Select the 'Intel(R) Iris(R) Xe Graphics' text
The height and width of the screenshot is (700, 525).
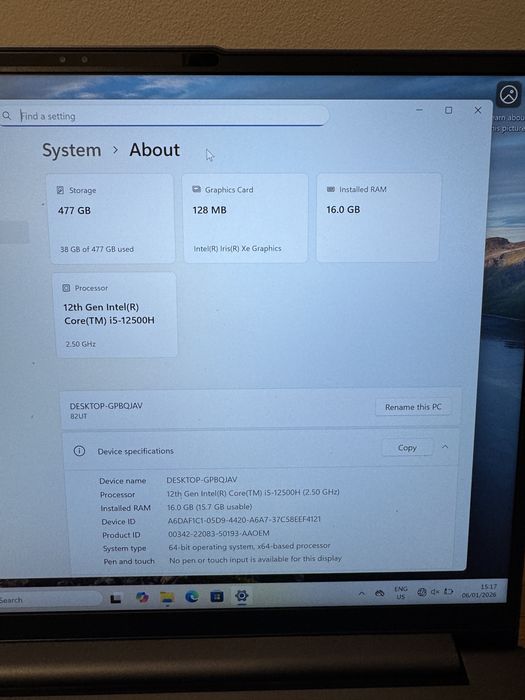coord(238,248)
